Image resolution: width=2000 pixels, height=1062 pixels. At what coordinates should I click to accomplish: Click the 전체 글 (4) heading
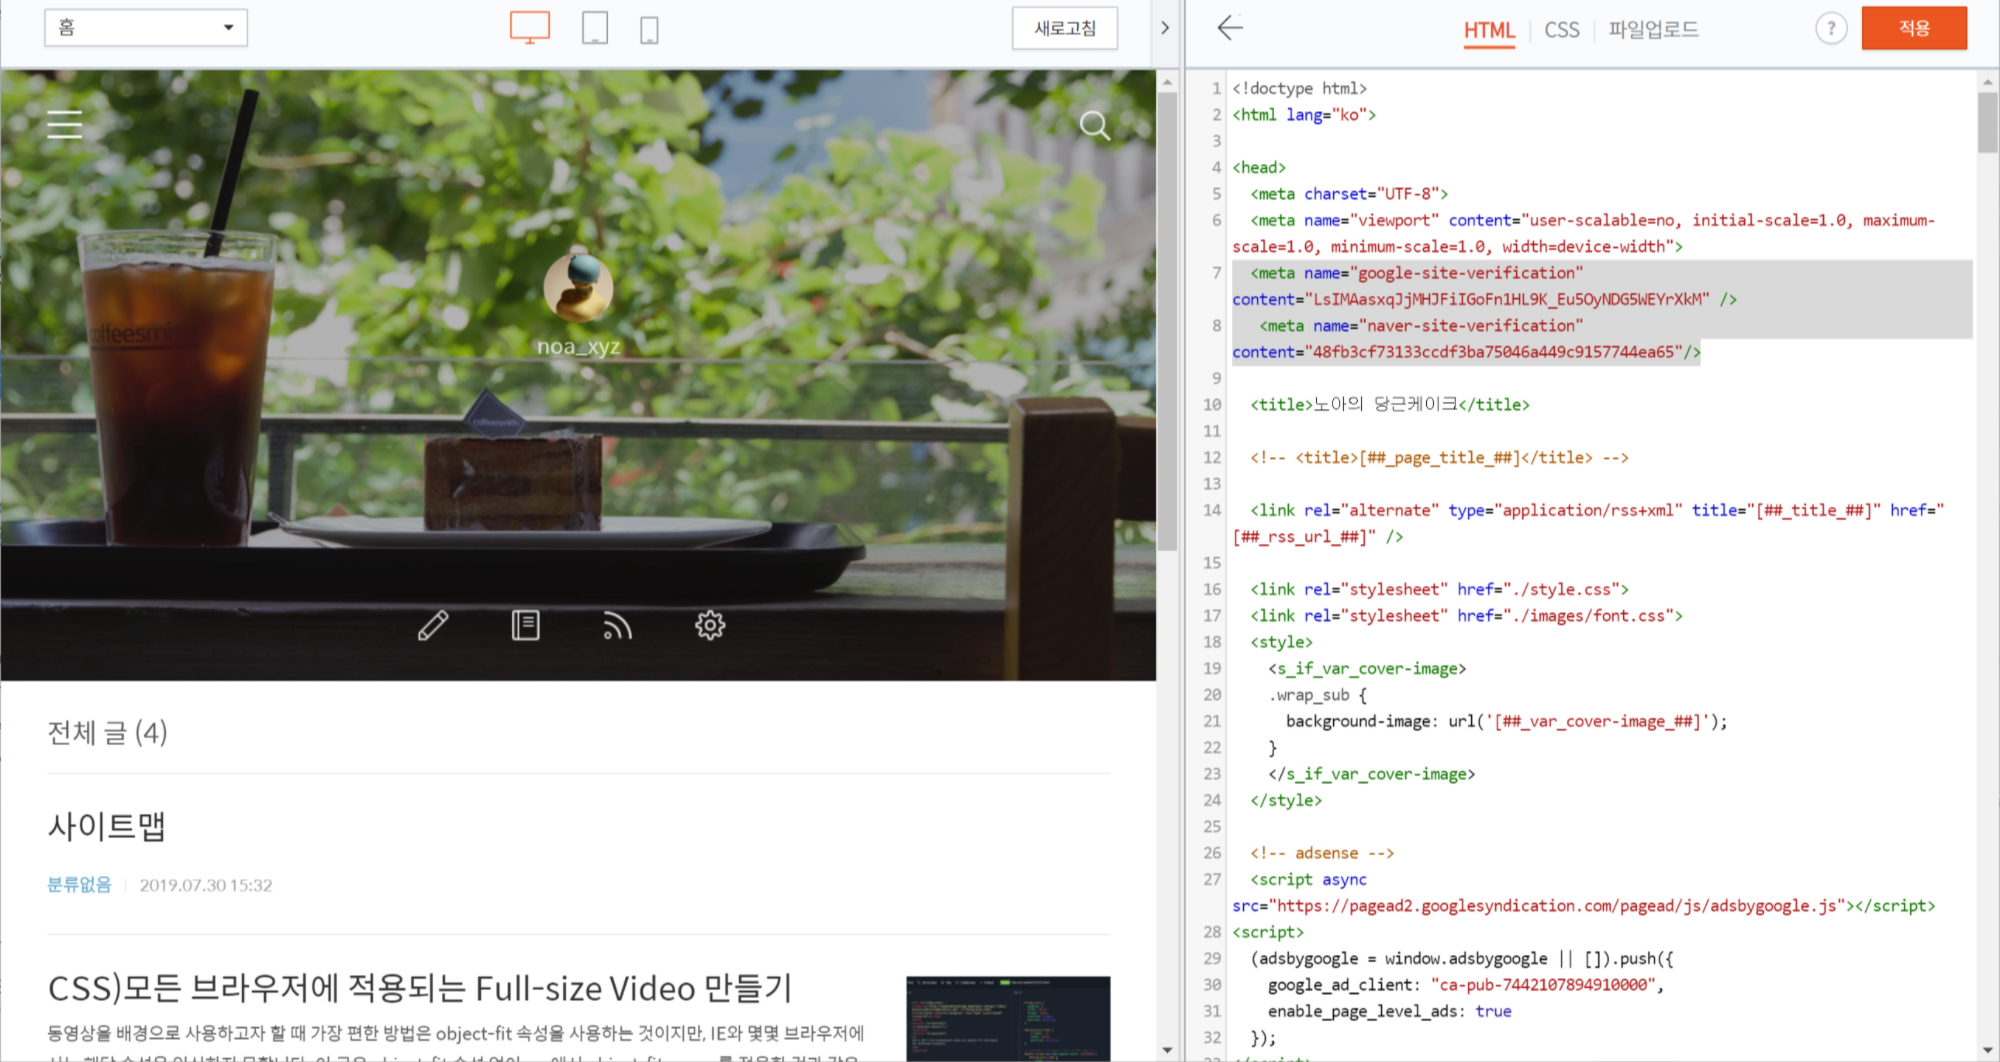(107, 733)
